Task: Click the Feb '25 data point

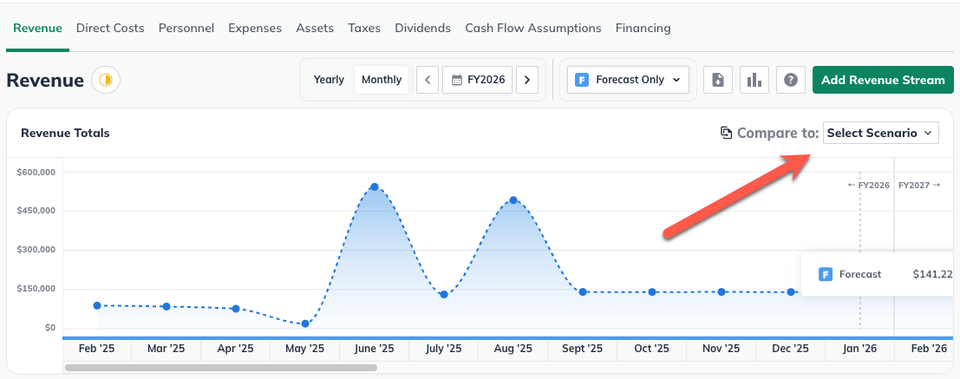Action: pos(97,306)
